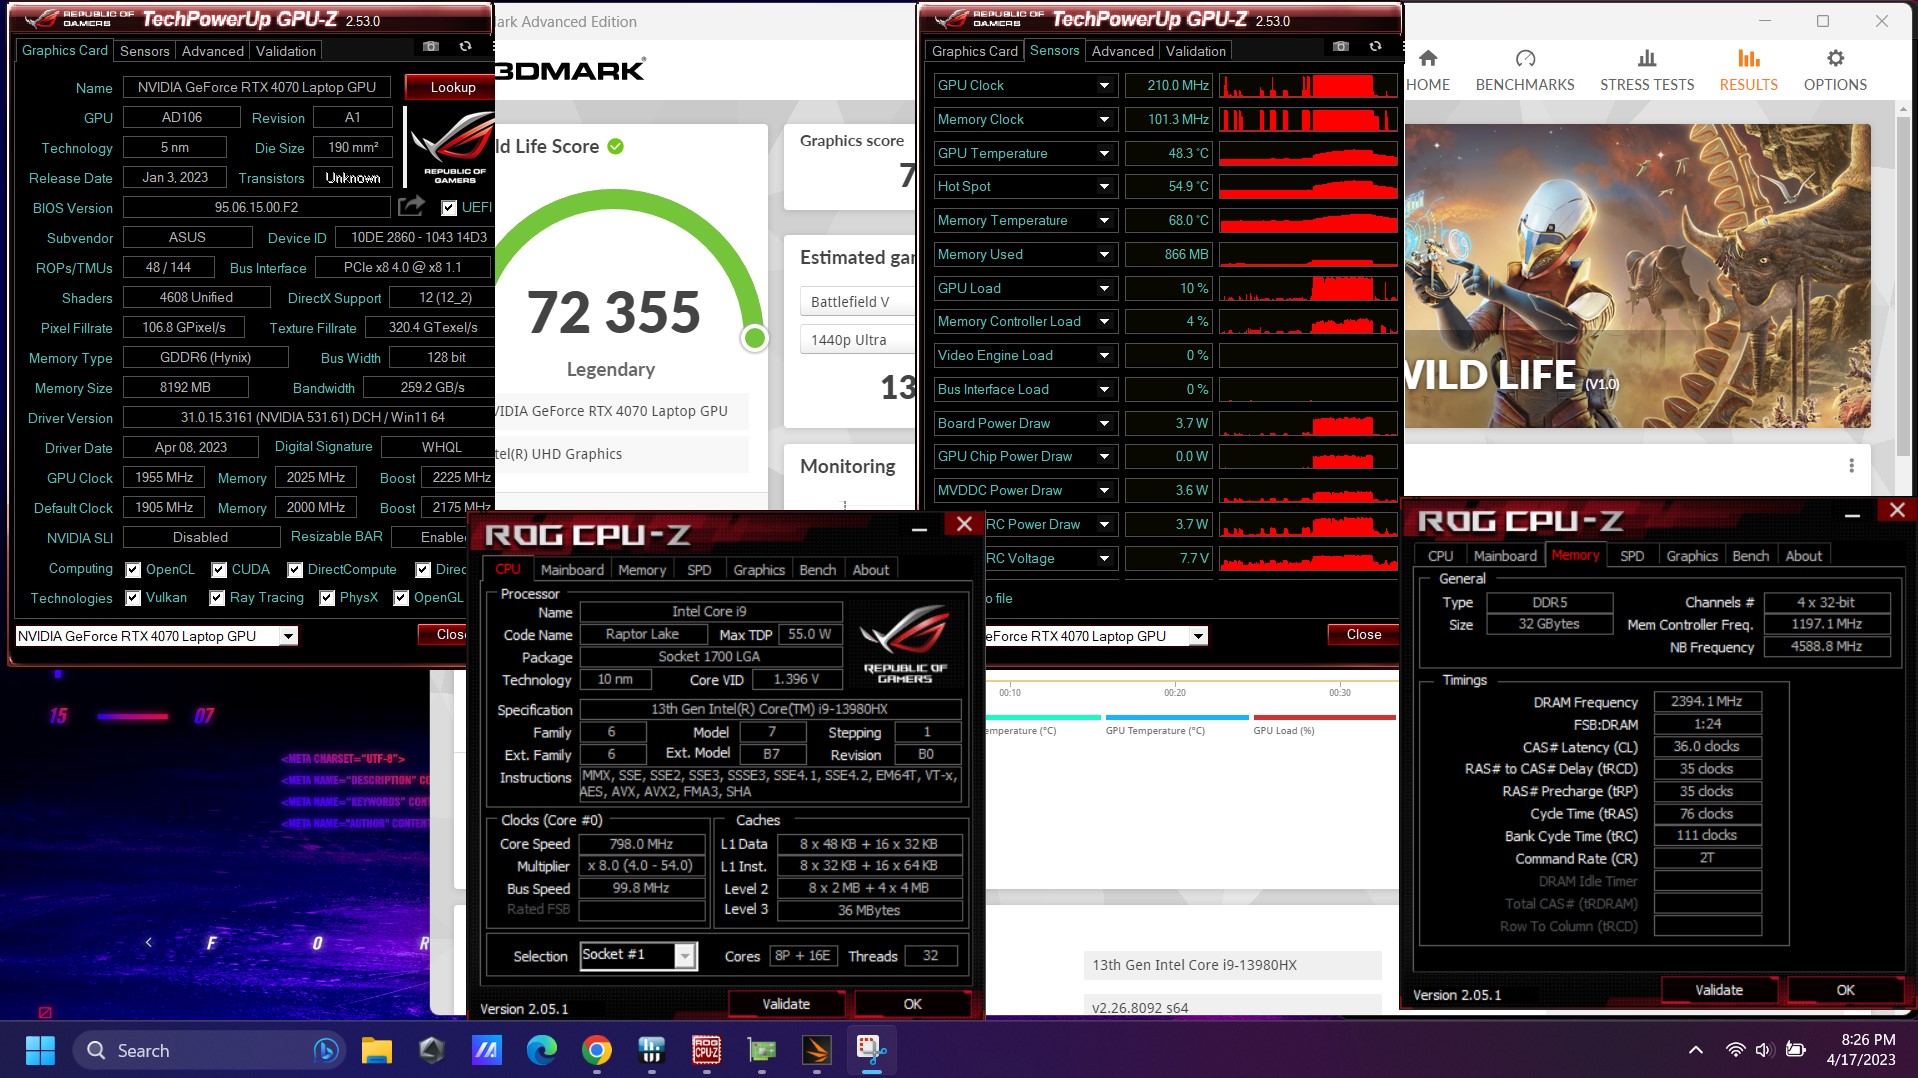Open the battery tray icon
The image size is (1918, 1078).
coord(1796,1050)
